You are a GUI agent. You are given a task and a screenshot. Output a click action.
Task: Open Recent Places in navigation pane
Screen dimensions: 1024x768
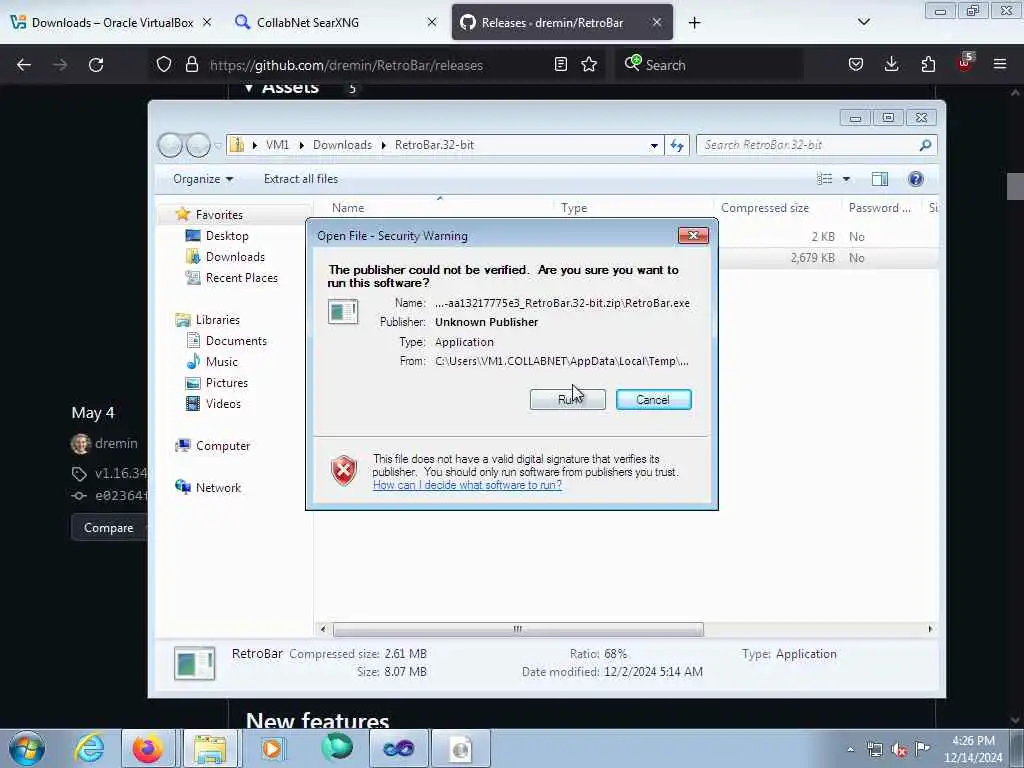(241, 278)
